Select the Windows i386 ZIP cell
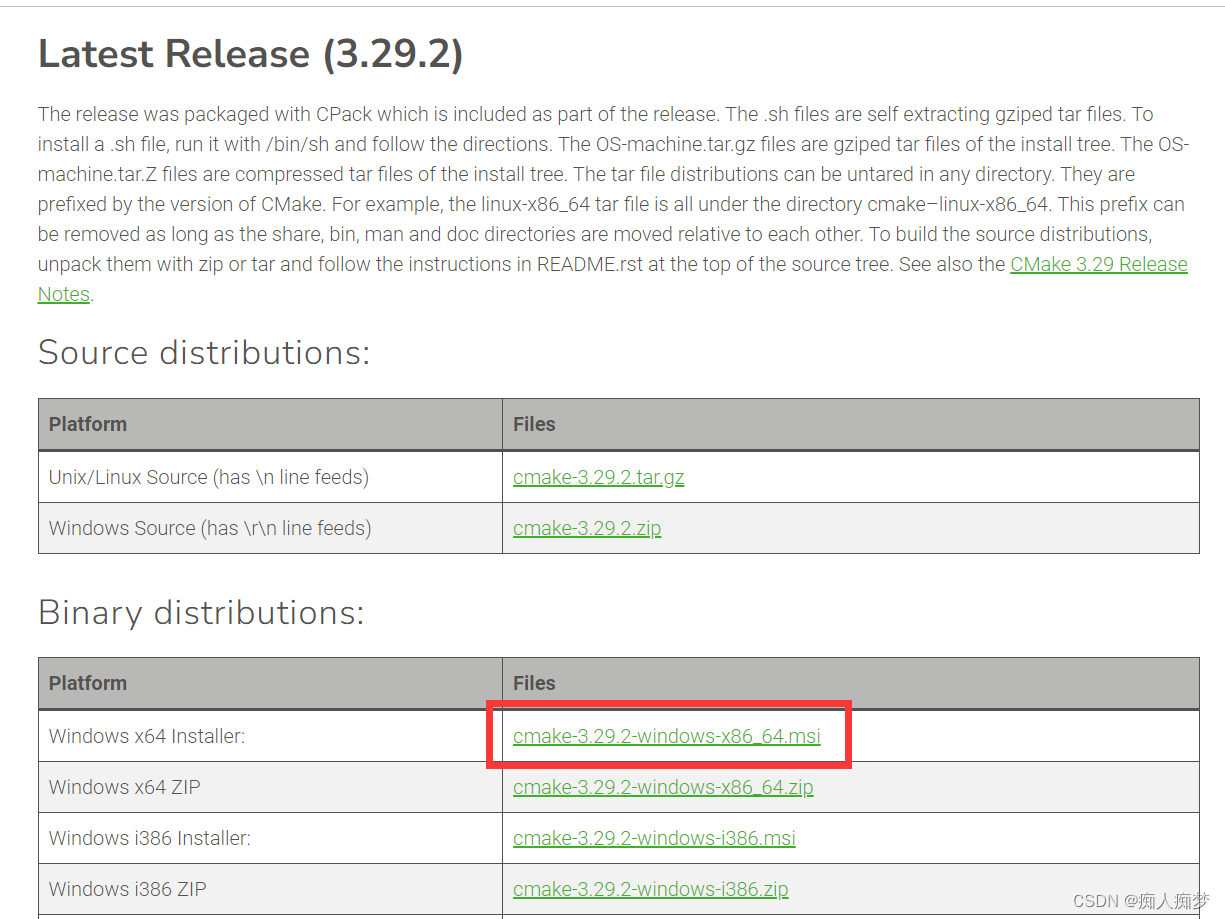The height and width of the screenshot is (919, 1225). point(270,889)
